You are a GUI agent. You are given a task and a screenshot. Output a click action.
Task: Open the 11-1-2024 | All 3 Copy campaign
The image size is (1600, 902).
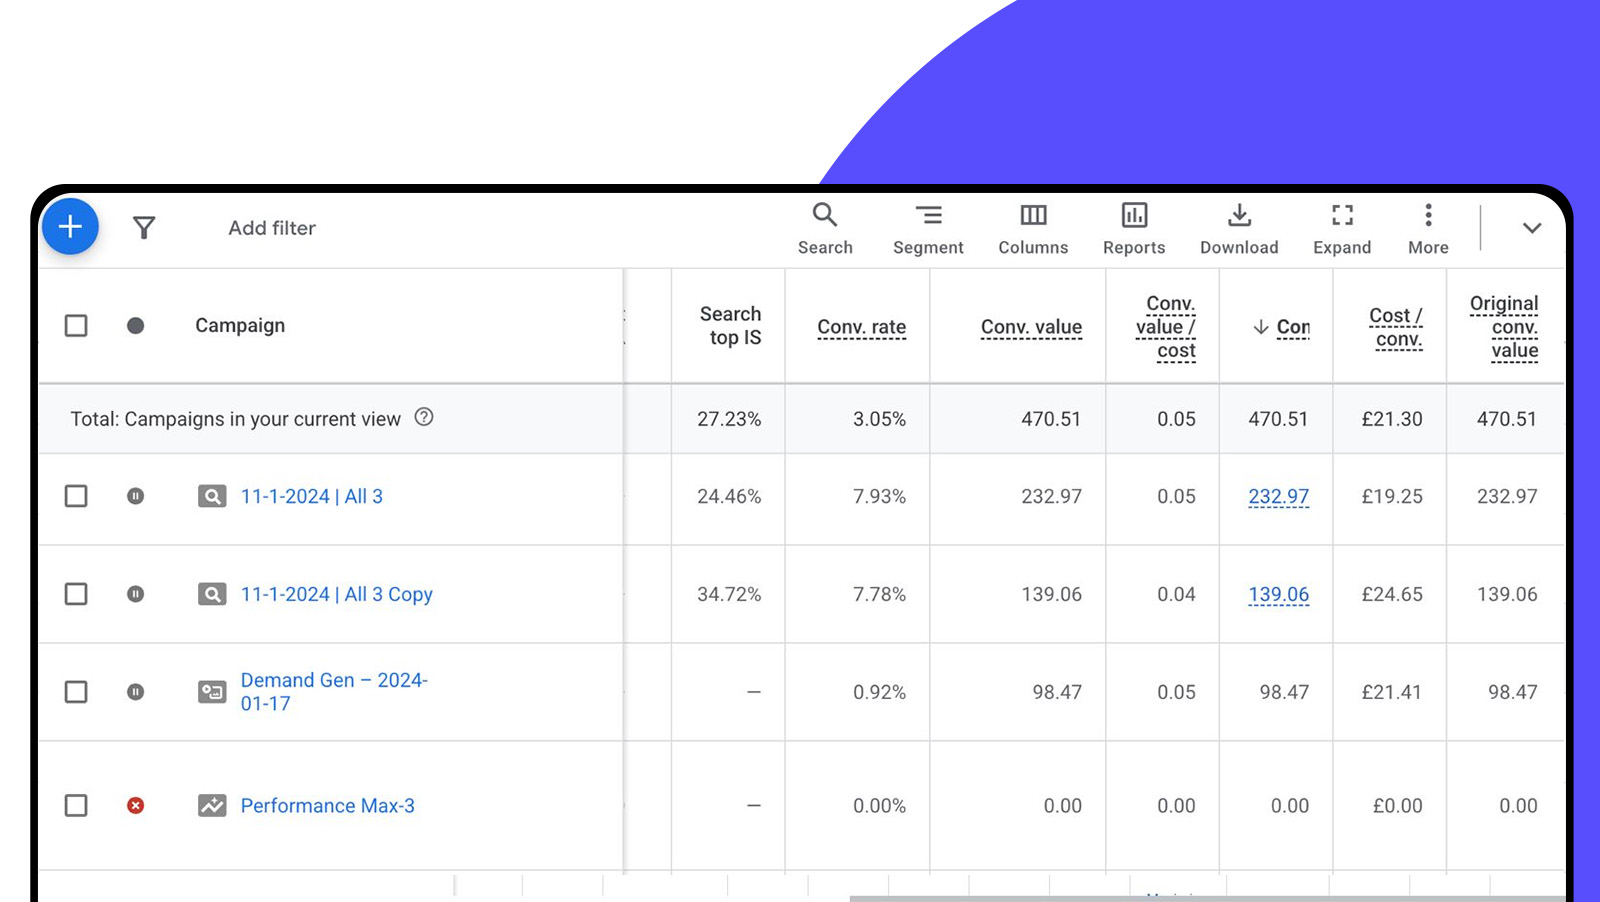tap(336, 594)
